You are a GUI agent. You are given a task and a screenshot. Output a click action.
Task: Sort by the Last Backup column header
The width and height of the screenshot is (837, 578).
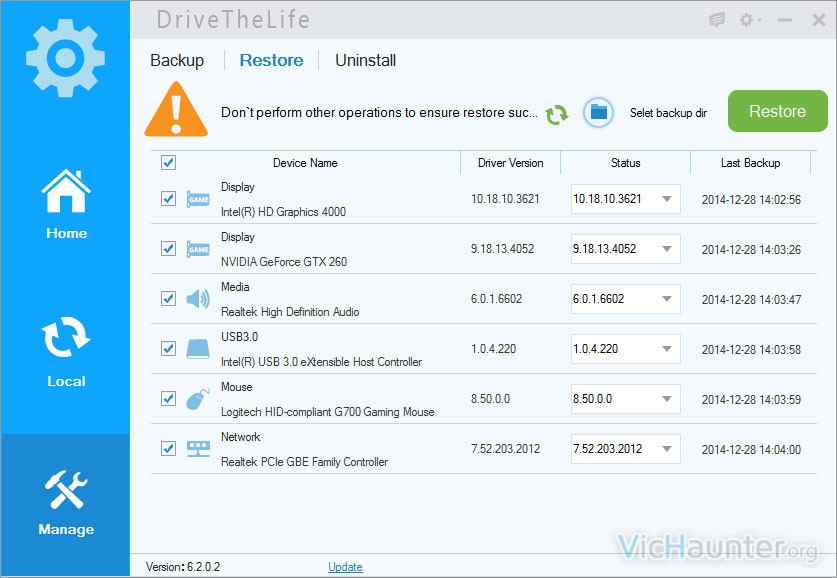tap(751, 163)
